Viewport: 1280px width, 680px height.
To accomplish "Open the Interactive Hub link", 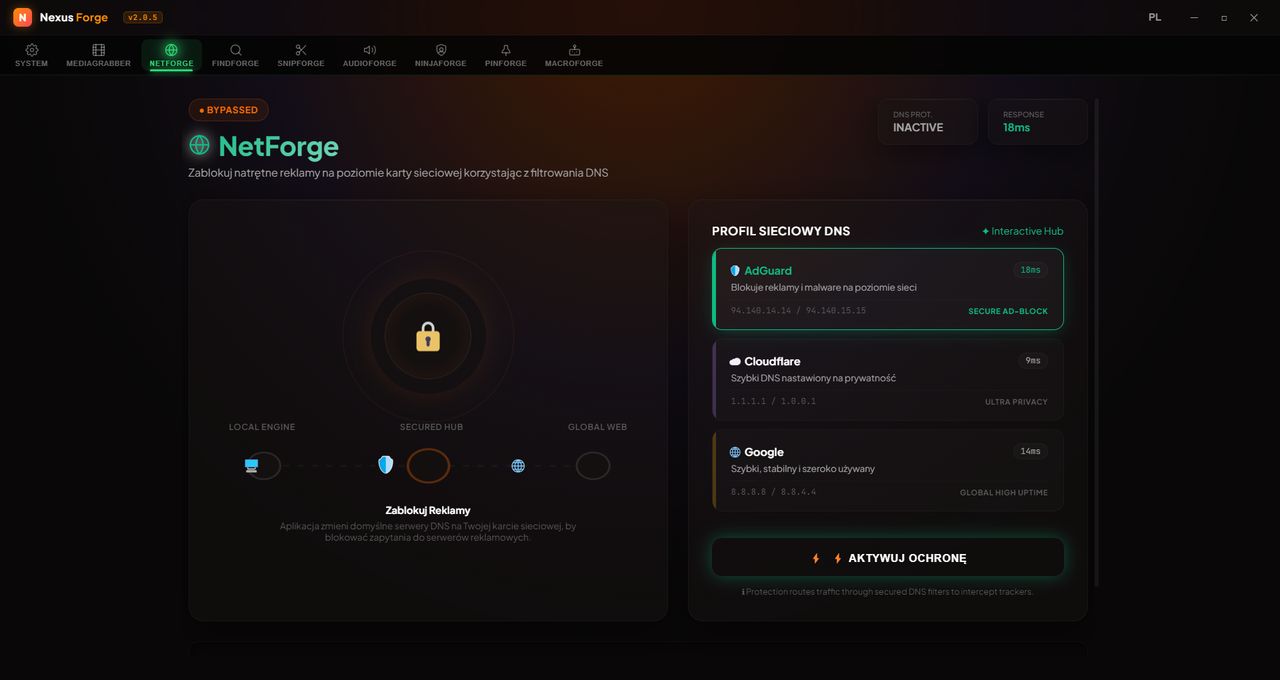I will click(x=1022, y=231).
